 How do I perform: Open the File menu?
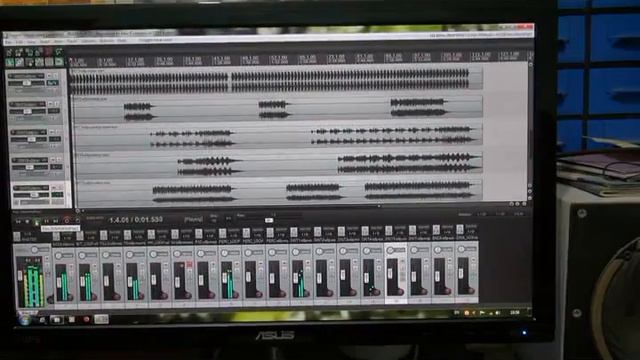coord(8,42)
